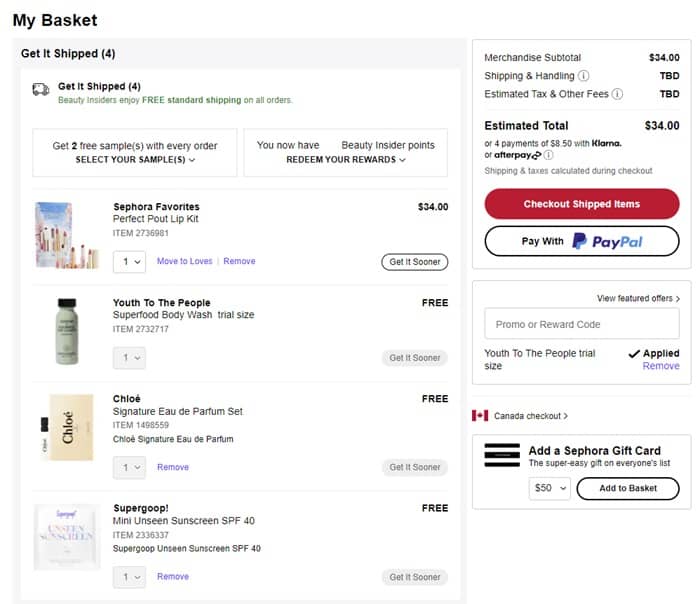Click the Afterpay info icon
Screen dimensions: 700x604
[x=549, y=155]
